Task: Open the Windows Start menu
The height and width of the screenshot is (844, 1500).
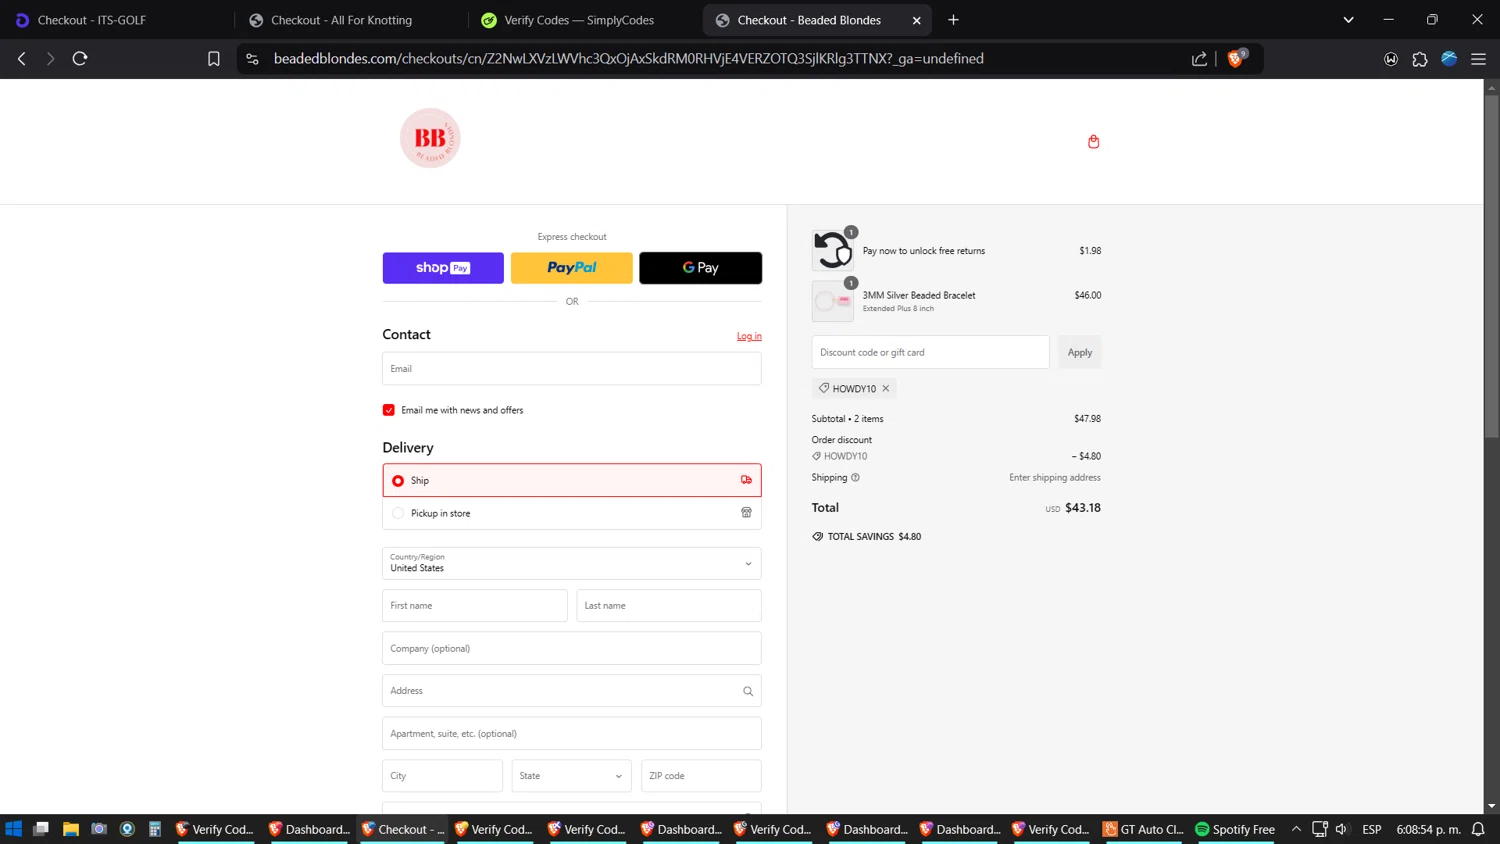Action: tap(13, 829)
